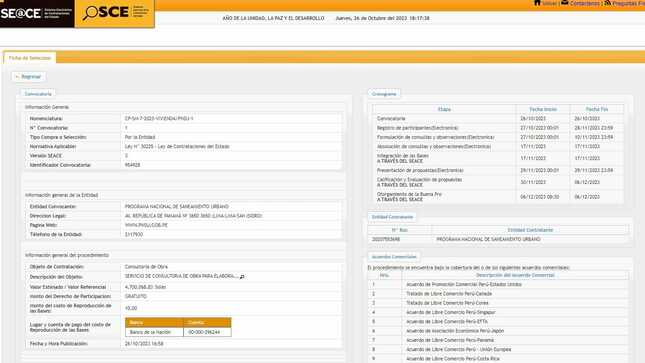Viewport: 645px width, 363px height.
Task: Click Acuerdo de Libre Comercio Perú-EFTA
Action: click(447, 321)
